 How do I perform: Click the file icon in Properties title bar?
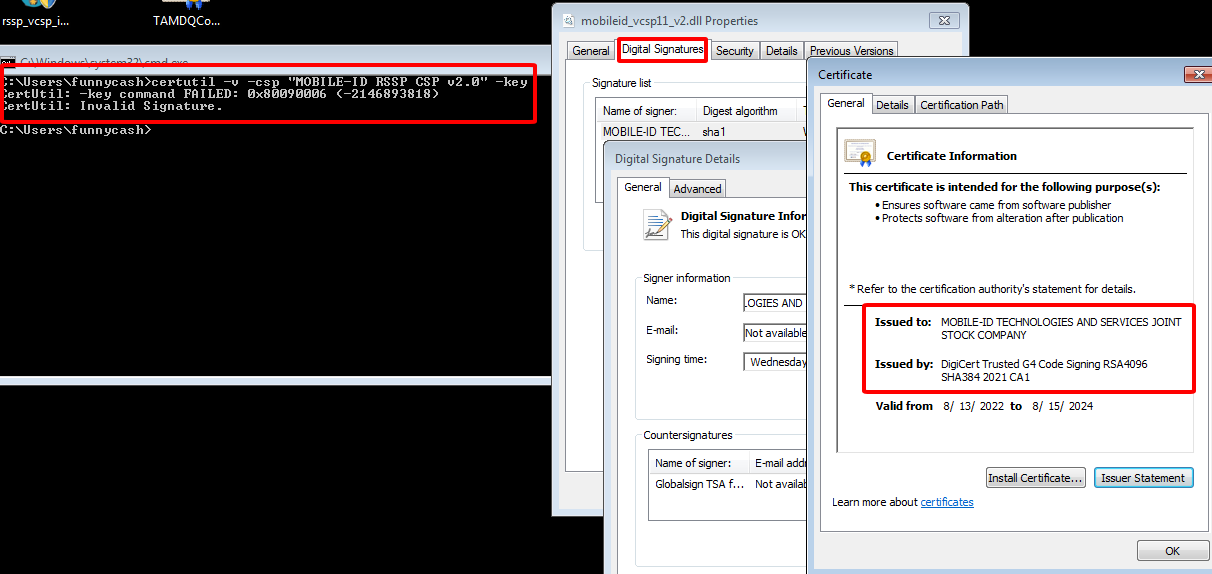pyautogui.click(x=569, y=20)
